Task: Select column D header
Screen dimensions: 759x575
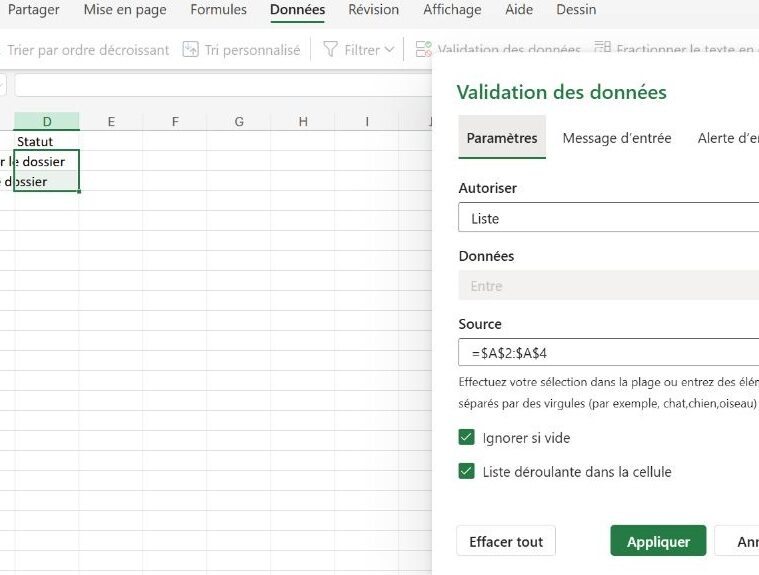Action: pos(47,121)
